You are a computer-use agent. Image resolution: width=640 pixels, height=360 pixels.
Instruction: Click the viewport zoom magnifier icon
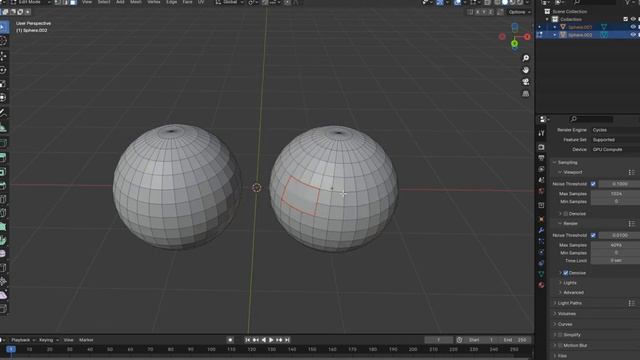[x=526, y=58]
